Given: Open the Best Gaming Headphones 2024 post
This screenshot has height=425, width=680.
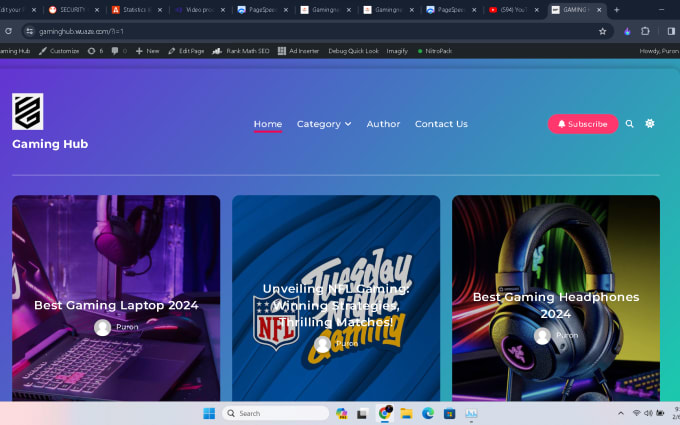Looking at the screenshot, I should [556, 305].
